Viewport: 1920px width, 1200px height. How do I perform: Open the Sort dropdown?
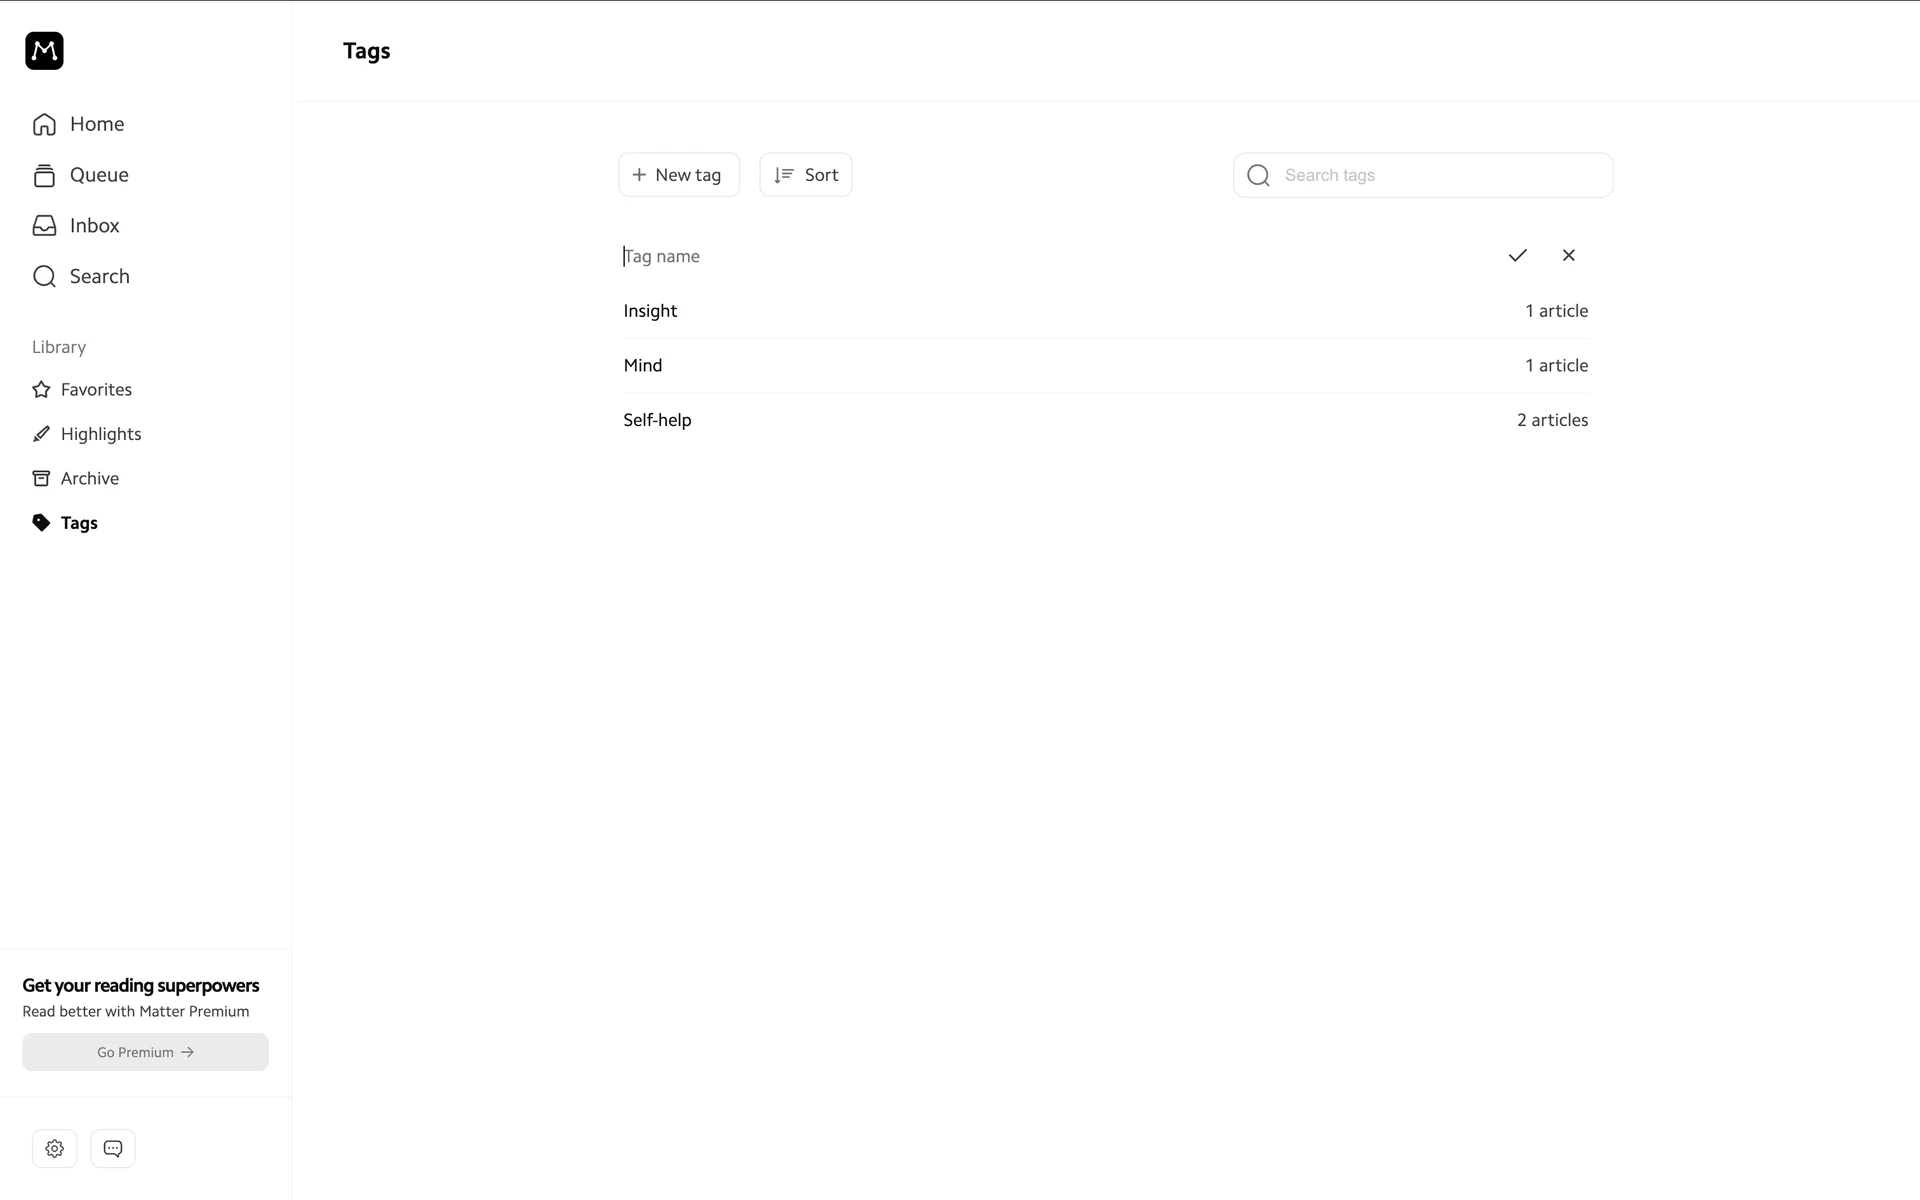click(x=805, y=175)
